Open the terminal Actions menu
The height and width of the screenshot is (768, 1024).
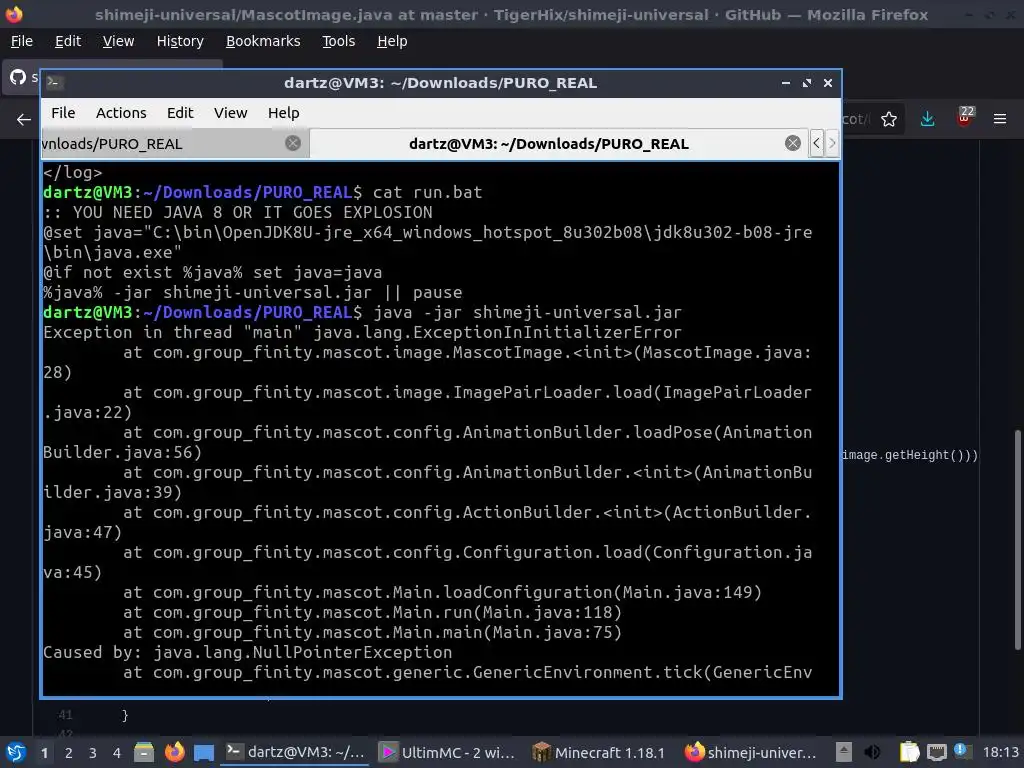tap(121, 113)
